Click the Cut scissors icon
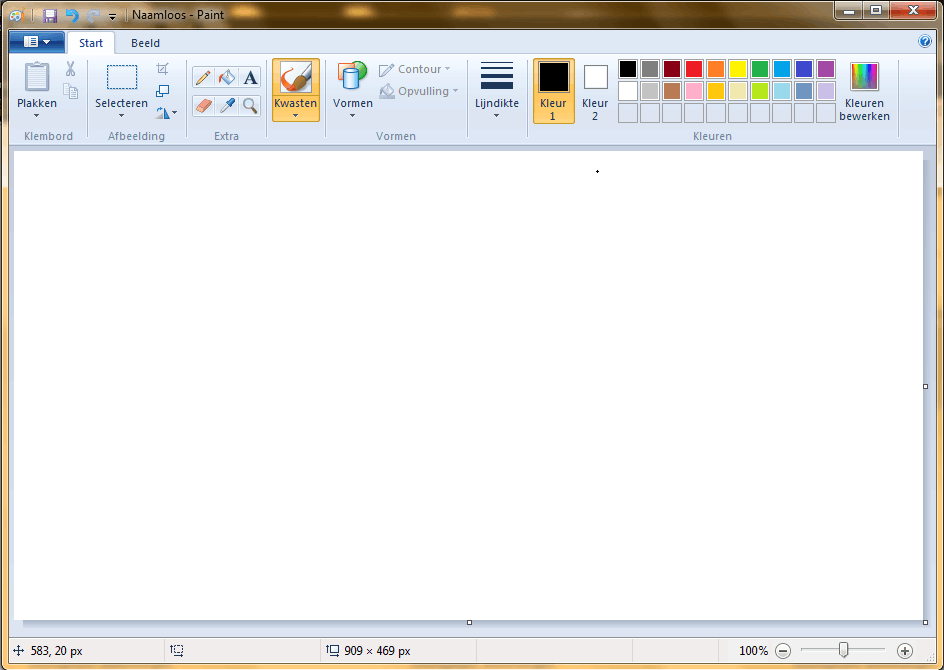The image size is (944, 670). pos(70,69)
